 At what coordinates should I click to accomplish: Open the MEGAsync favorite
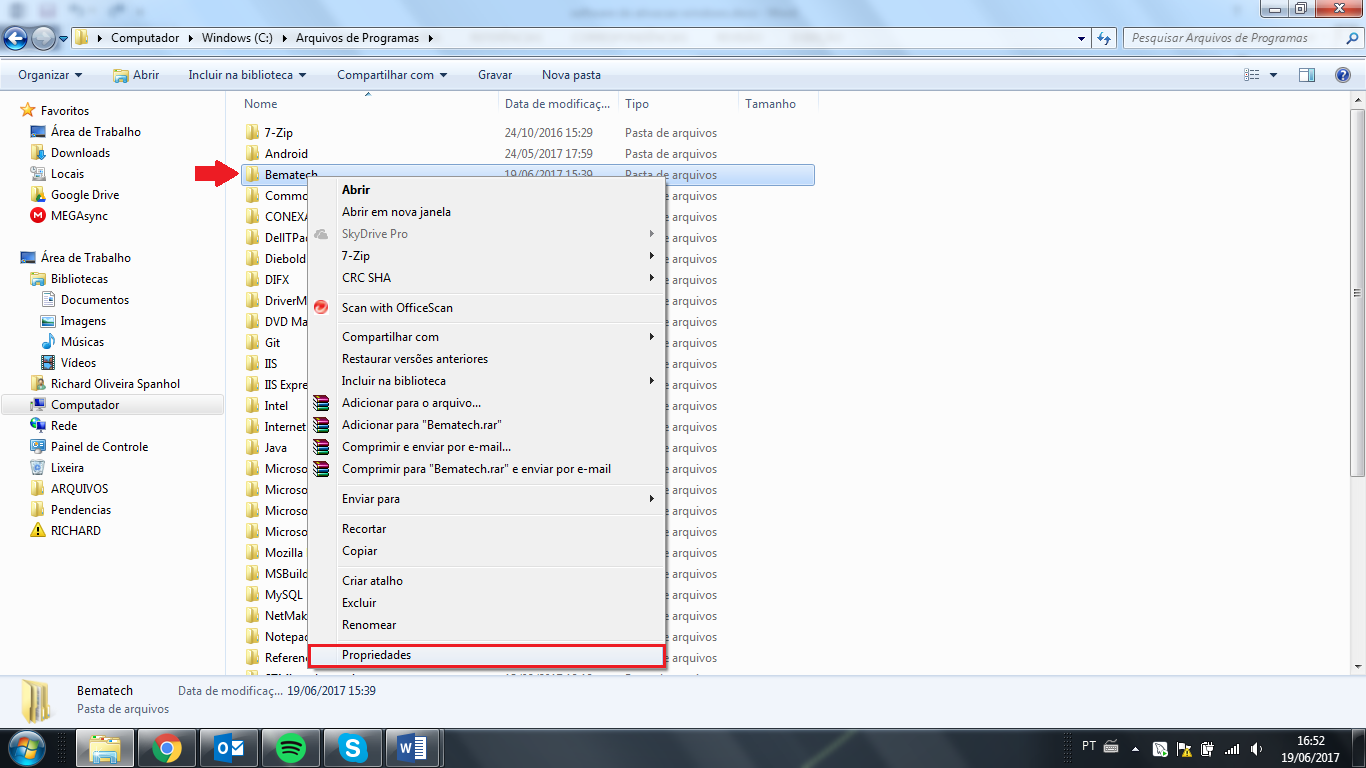[78, 216]
